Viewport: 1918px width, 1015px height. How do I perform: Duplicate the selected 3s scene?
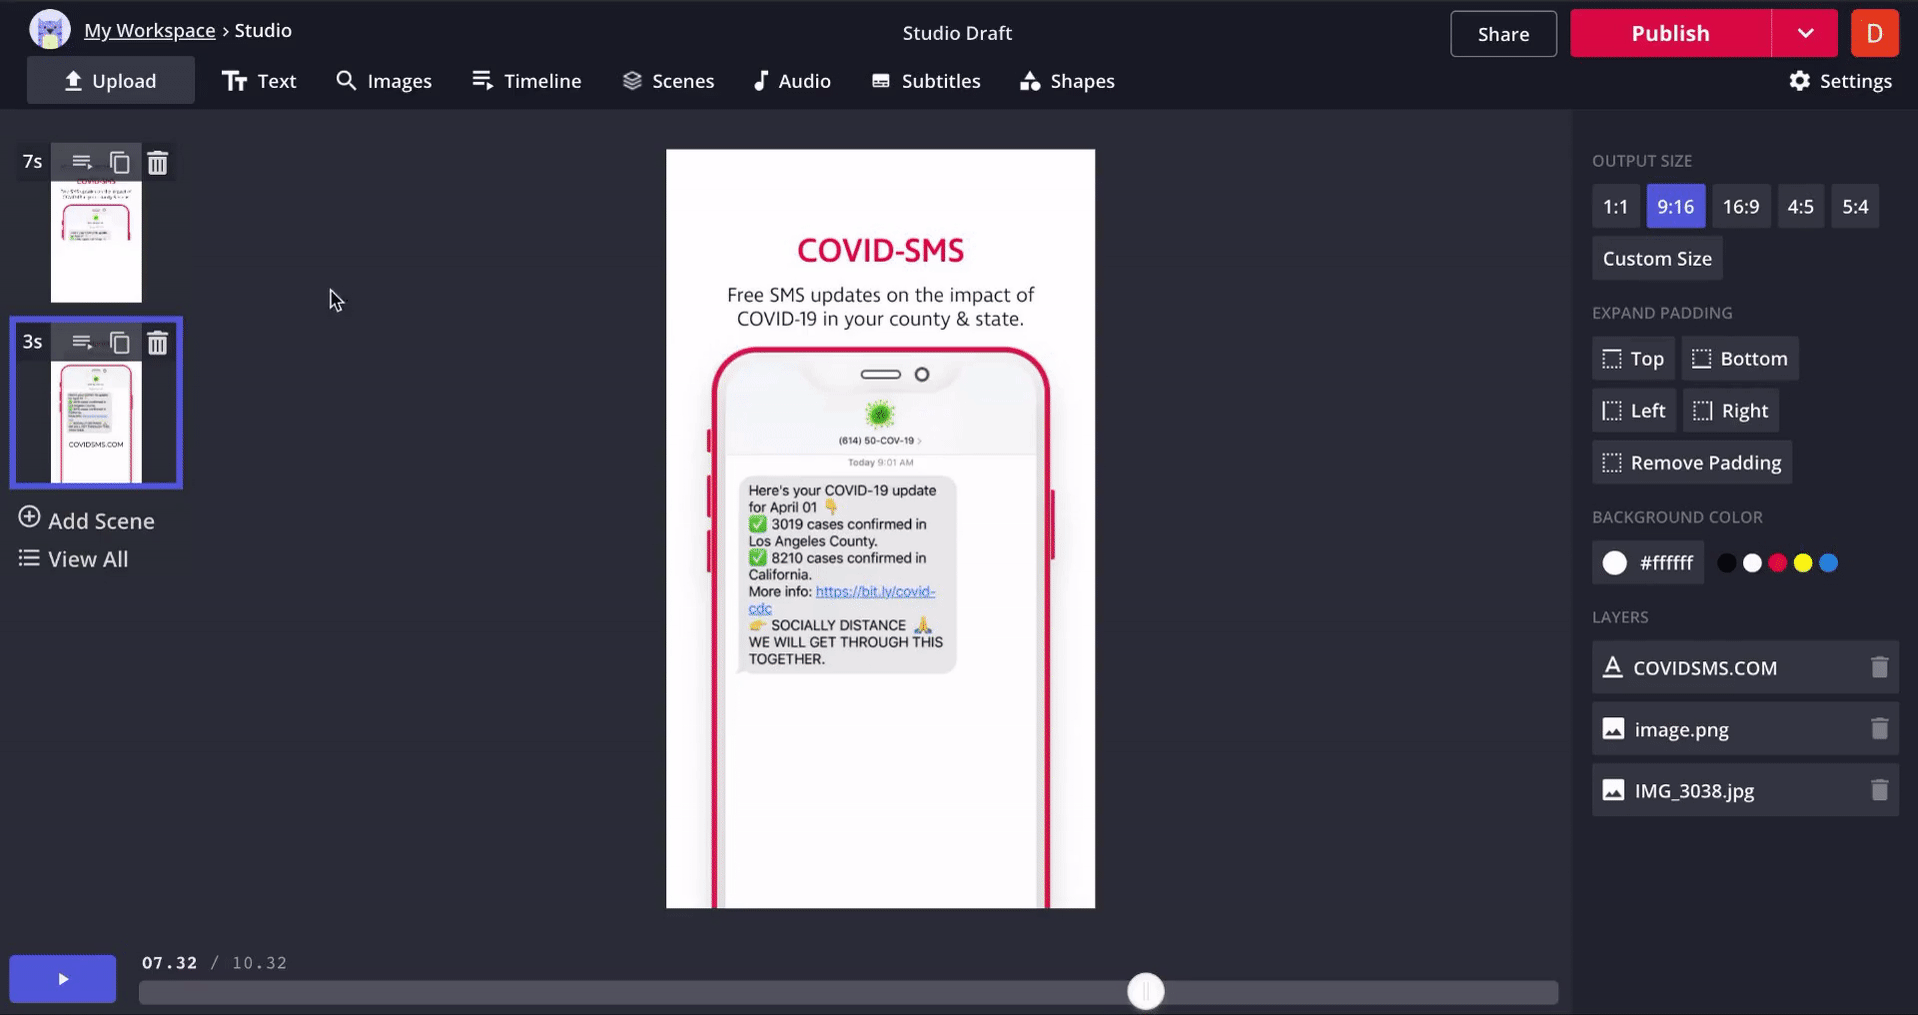pos(120,343)
